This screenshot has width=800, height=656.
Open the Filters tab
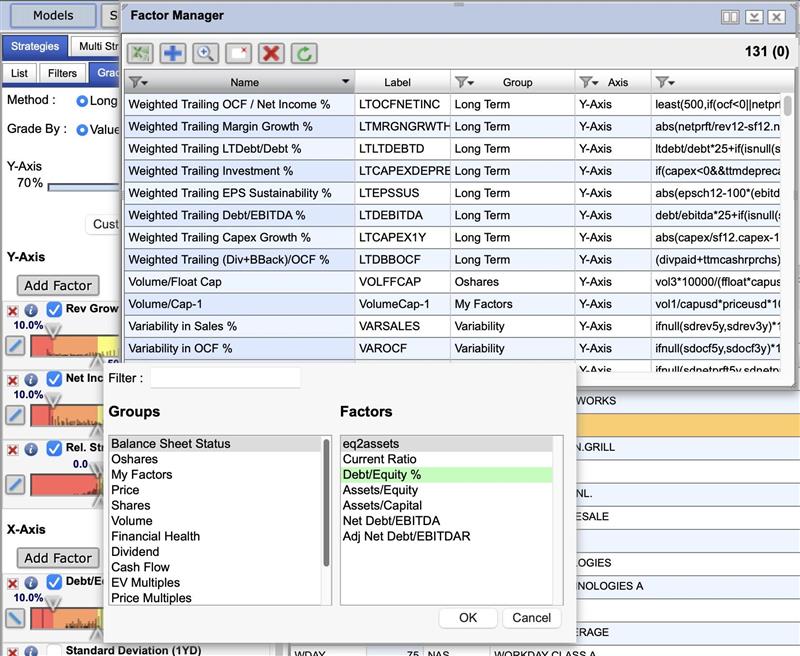tap(62, 73)
